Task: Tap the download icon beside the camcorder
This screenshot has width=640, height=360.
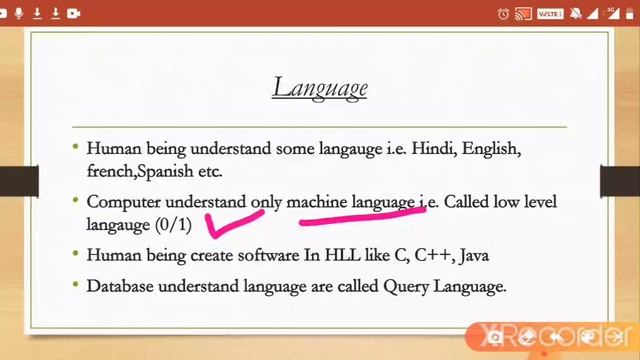Action: click(x=56, y=13)
